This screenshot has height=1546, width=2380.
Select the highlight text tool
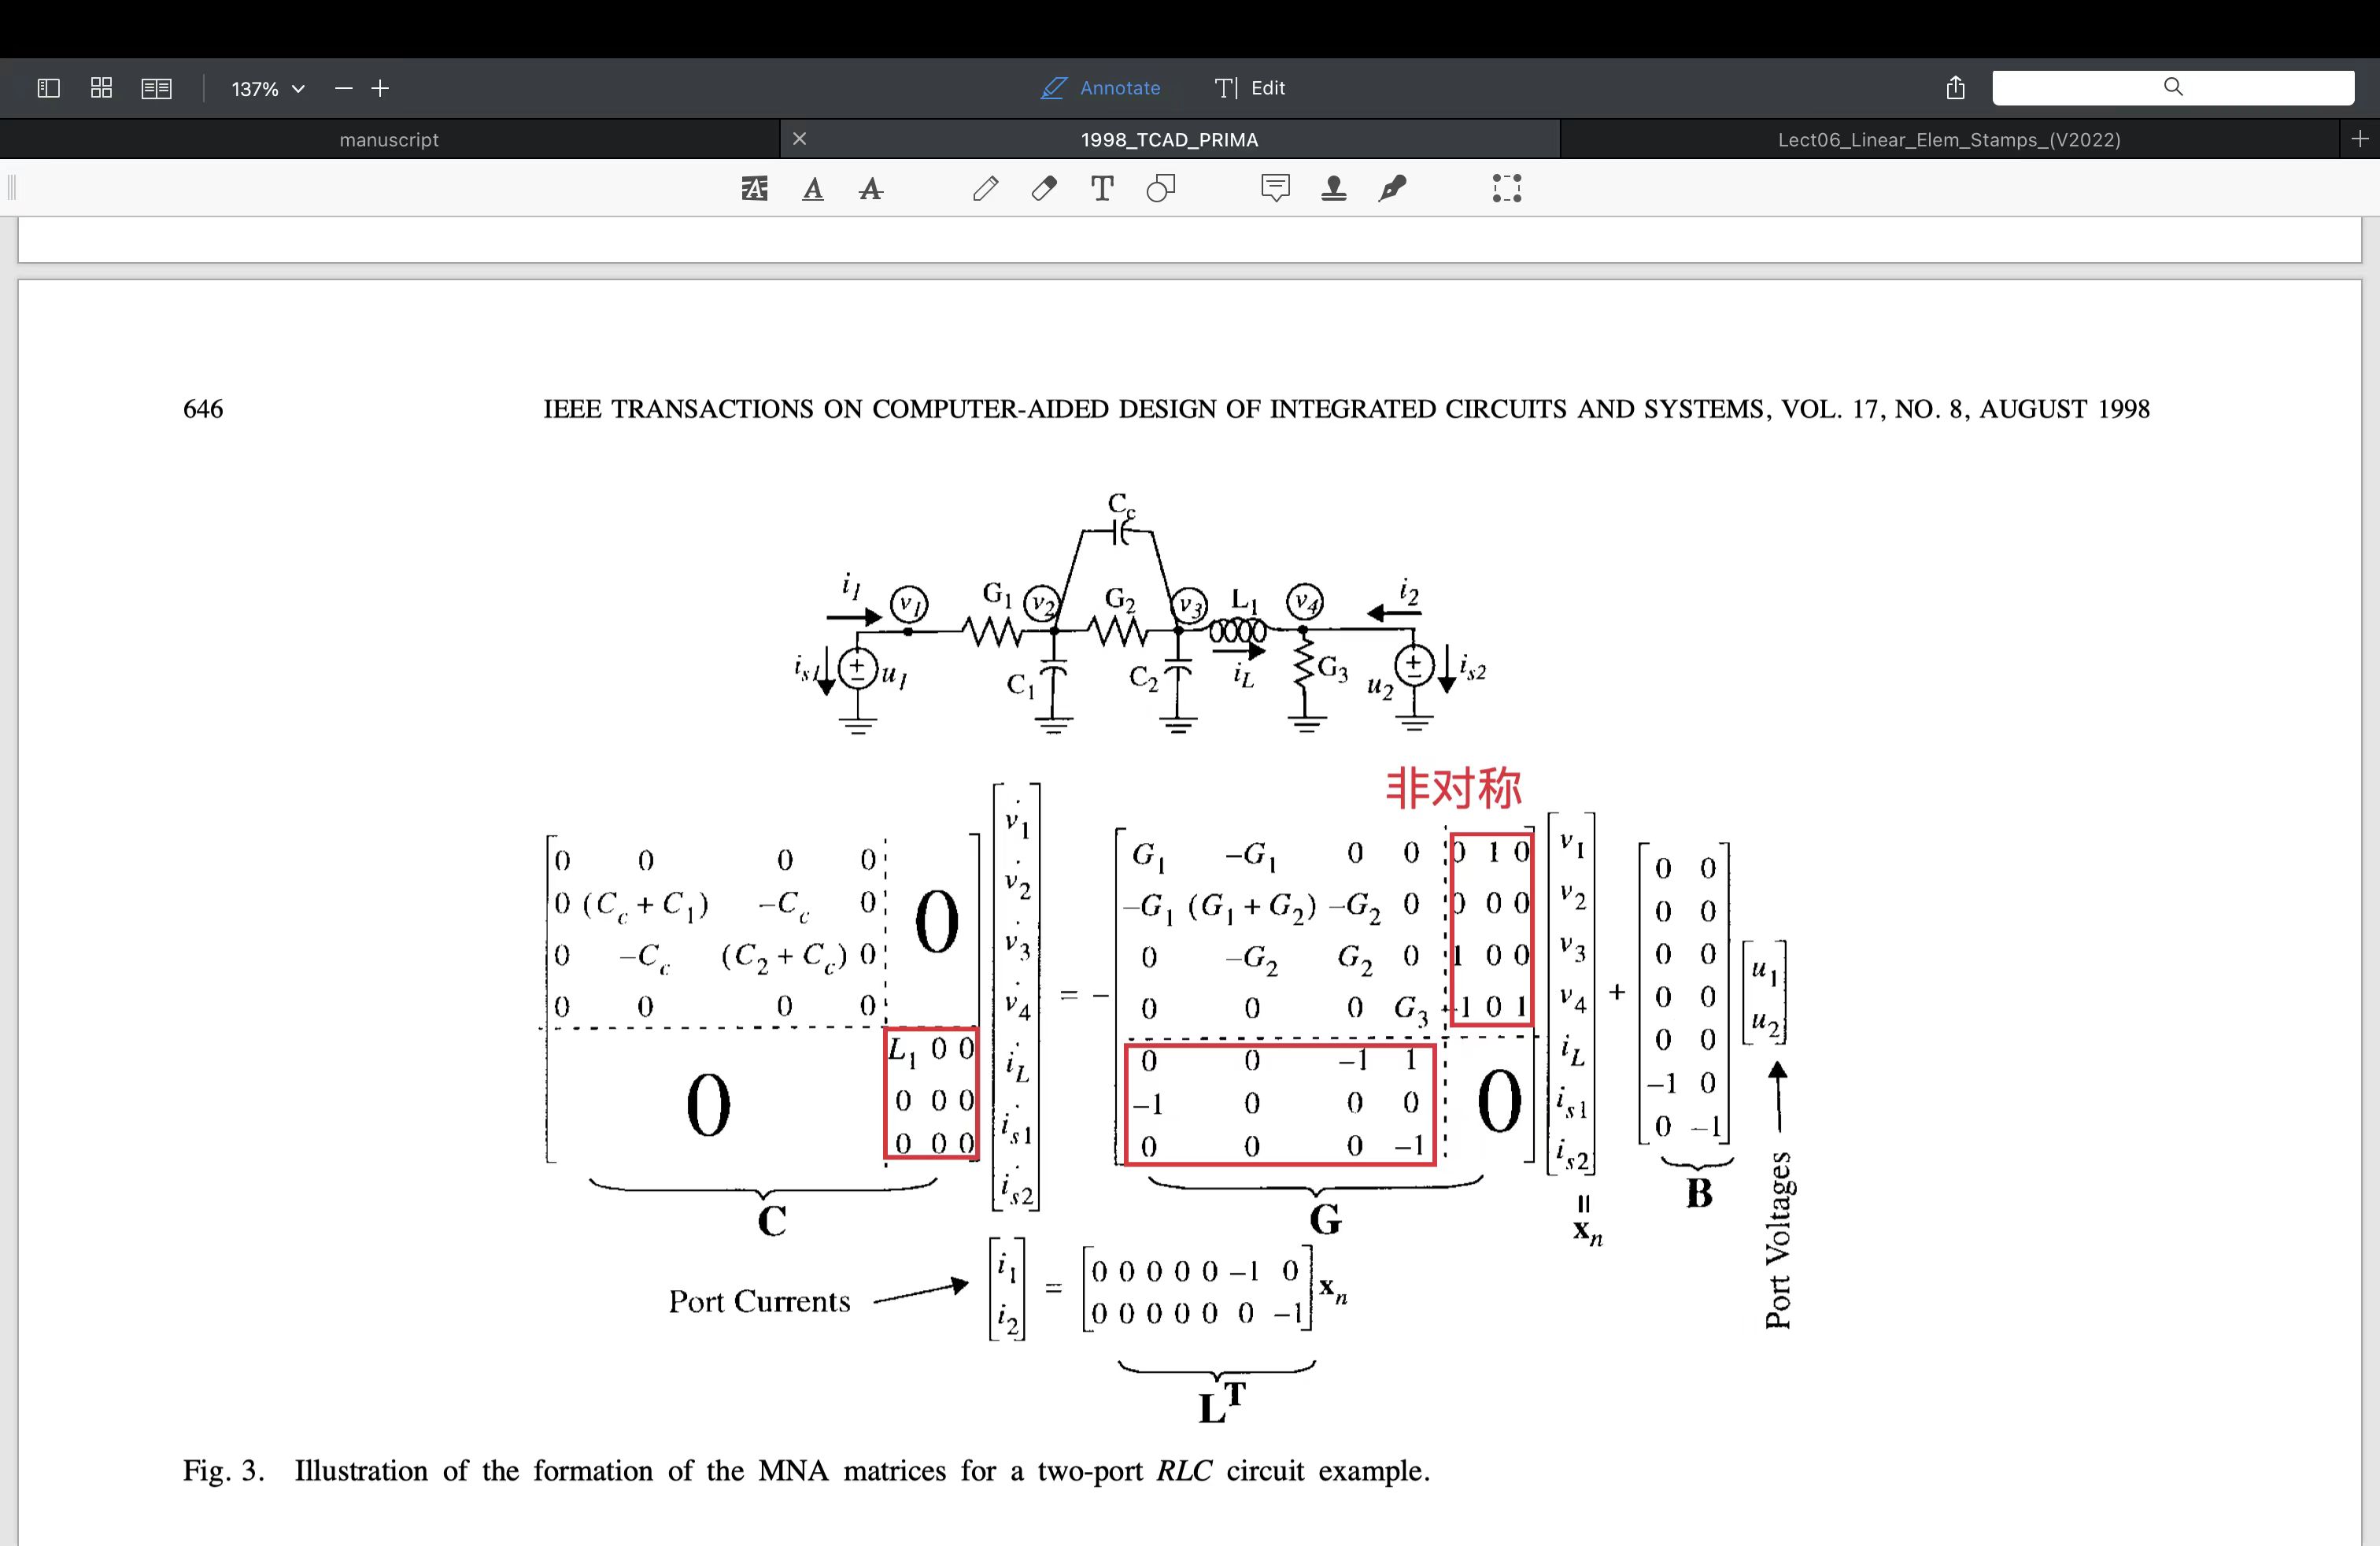(754, 188)
